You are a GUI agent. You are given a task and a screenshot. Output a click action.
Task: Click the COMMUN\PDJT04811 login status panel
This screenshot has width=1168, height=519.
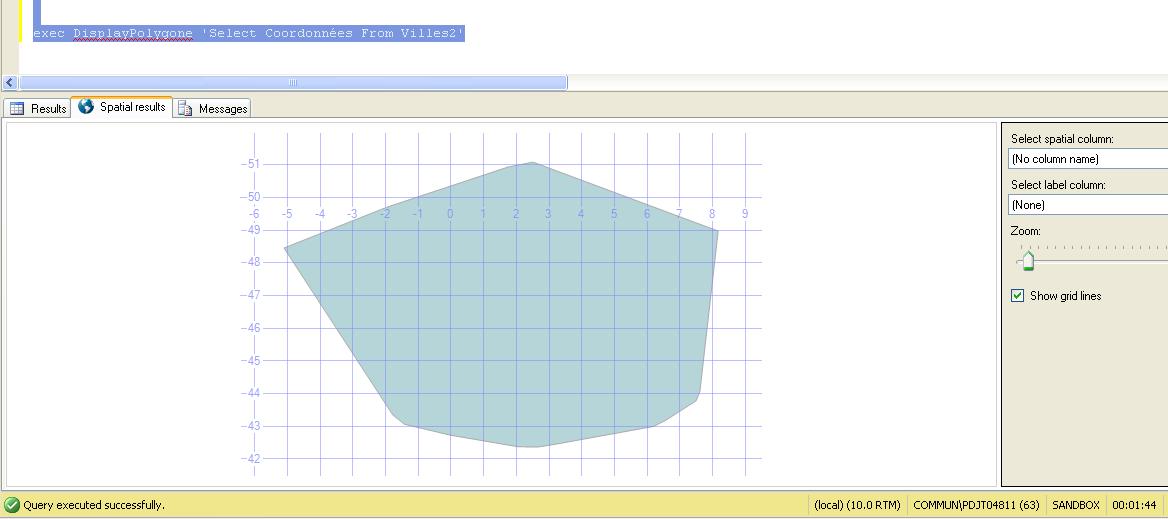(976, 505)
